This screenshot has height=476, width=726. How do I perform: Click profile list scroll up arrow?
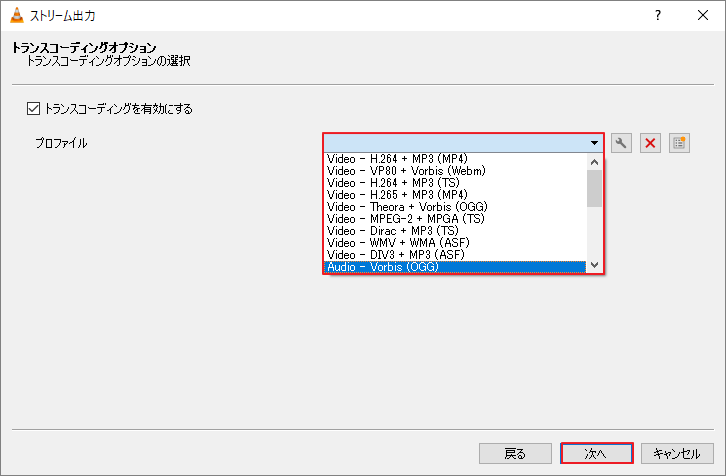click(x=595, y=162)
